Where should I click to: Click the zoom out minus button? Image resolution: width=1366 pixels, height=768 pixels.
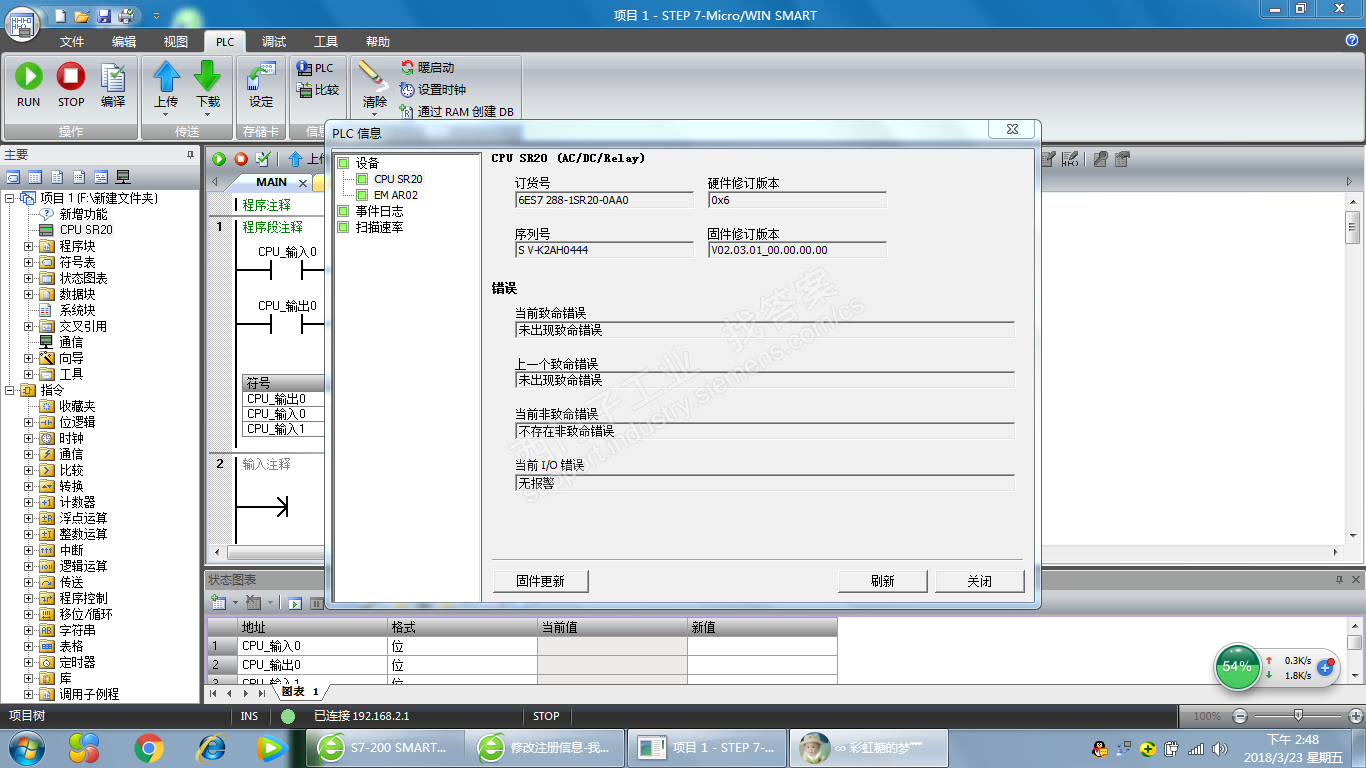(x=1240, y=716)
